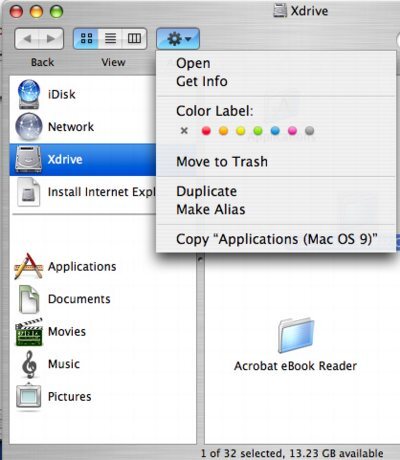Apply the green color label
Viewport: 400px width, 460px height.
click(258, 131)
